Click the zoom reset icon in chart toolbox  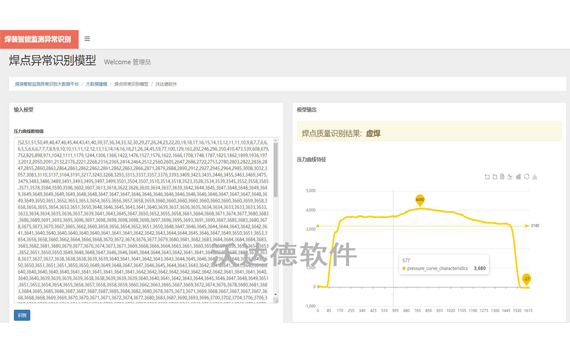tap(495, 177)
